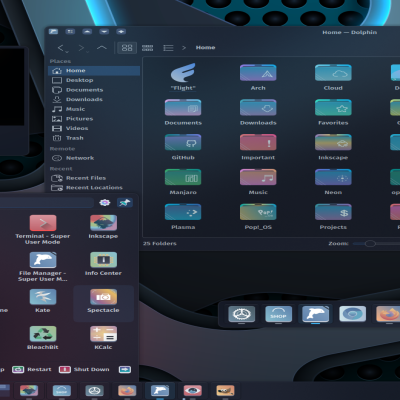The width and height of the screenshot is (400, 400).
Task: Open forward-history dropdown arrow under Forward button
Action: (x=87, y=52)
